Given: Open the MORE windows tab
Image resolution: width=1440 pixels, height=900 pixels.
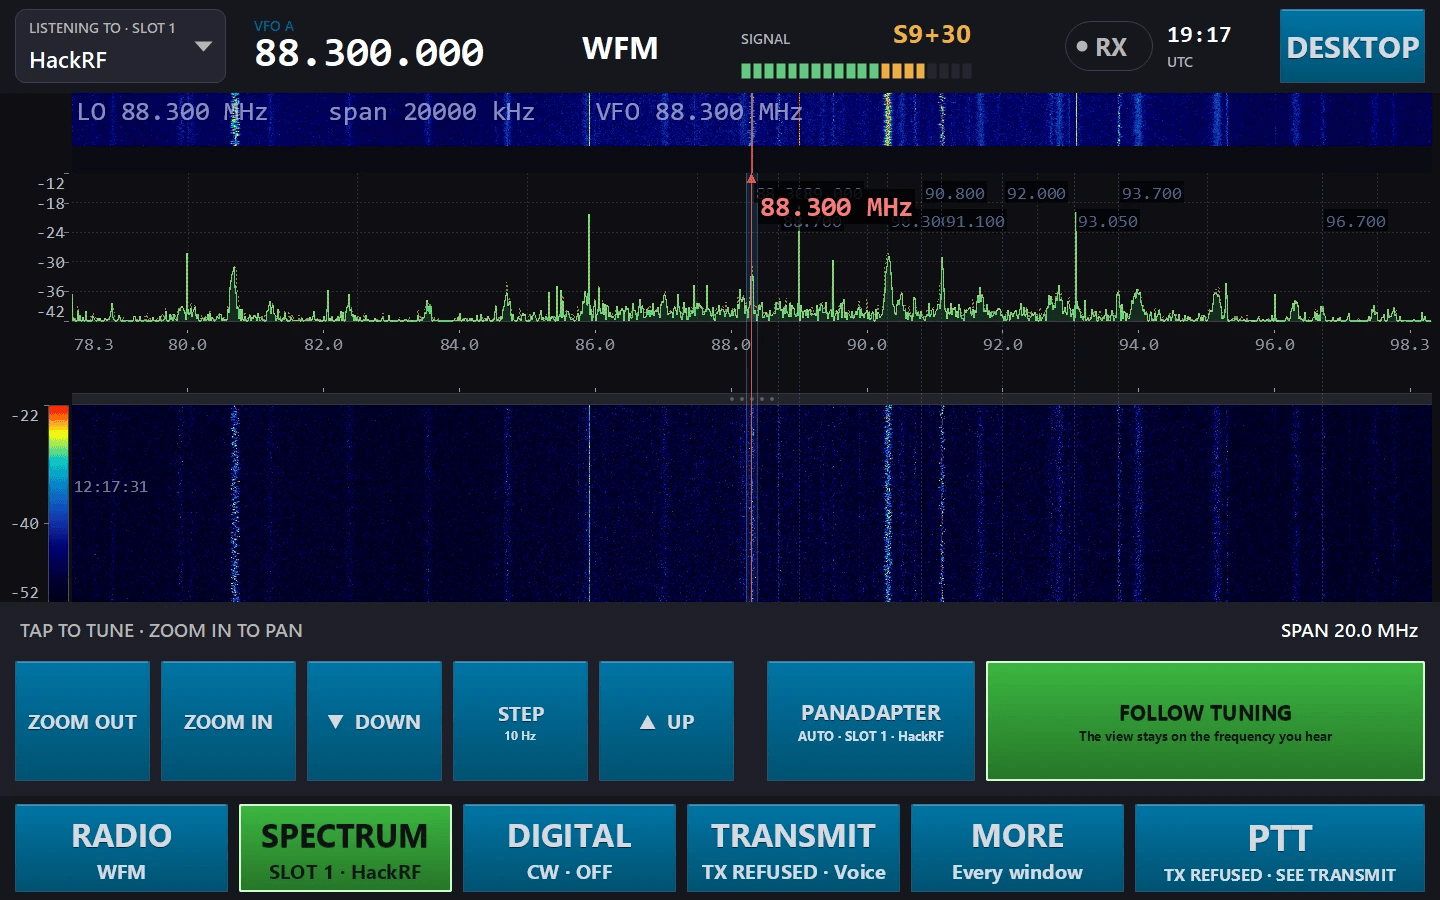Looking at the screenshot, I should point(1017,848).
